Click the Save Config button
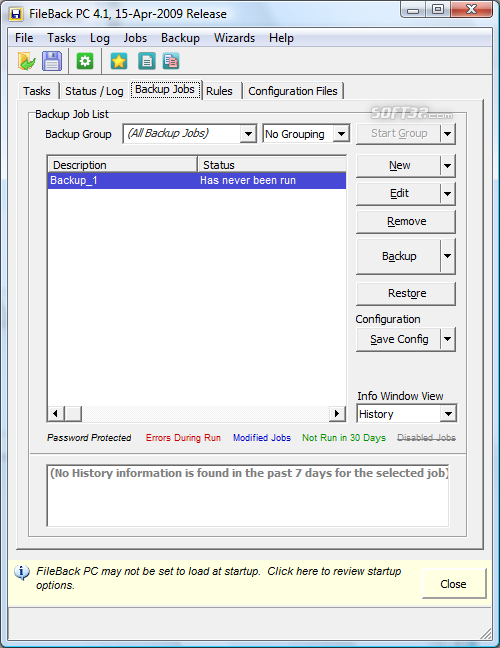This screenshot has width=500, height=648. [x=399, y=339]
